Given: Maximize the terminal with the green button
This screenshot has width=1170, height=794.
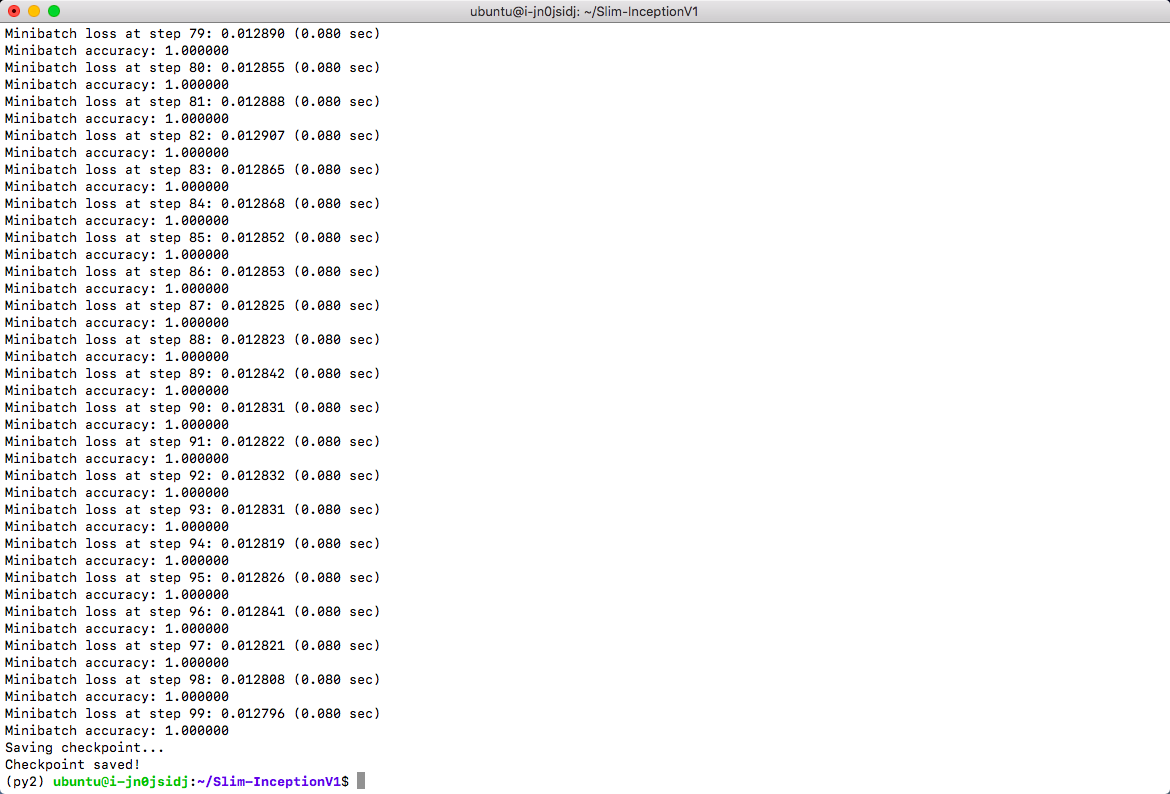Looking at the screenshot, I should pos(54,11).
